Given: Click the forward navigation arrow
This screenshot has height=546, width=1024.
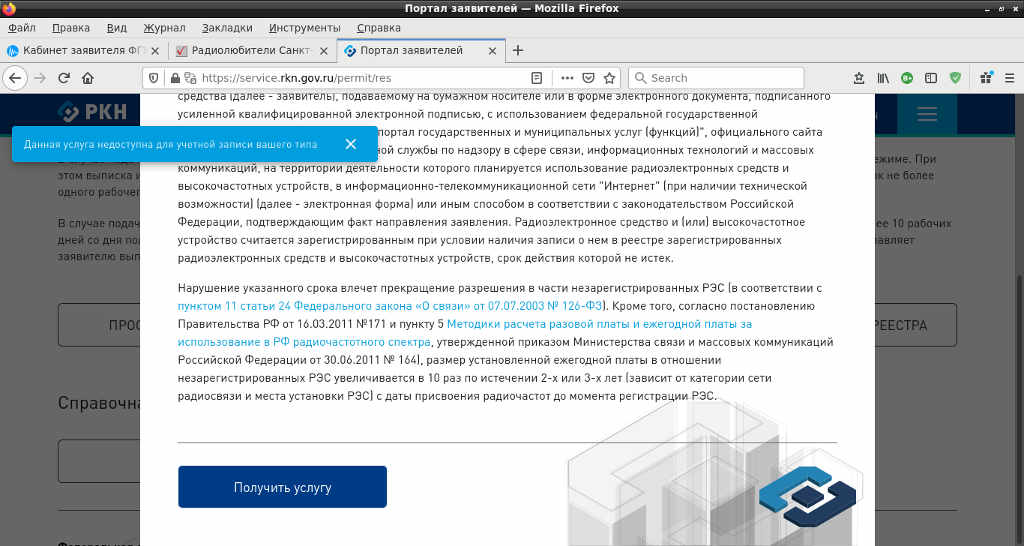Looking at the screenshot, I should [40, 78].
